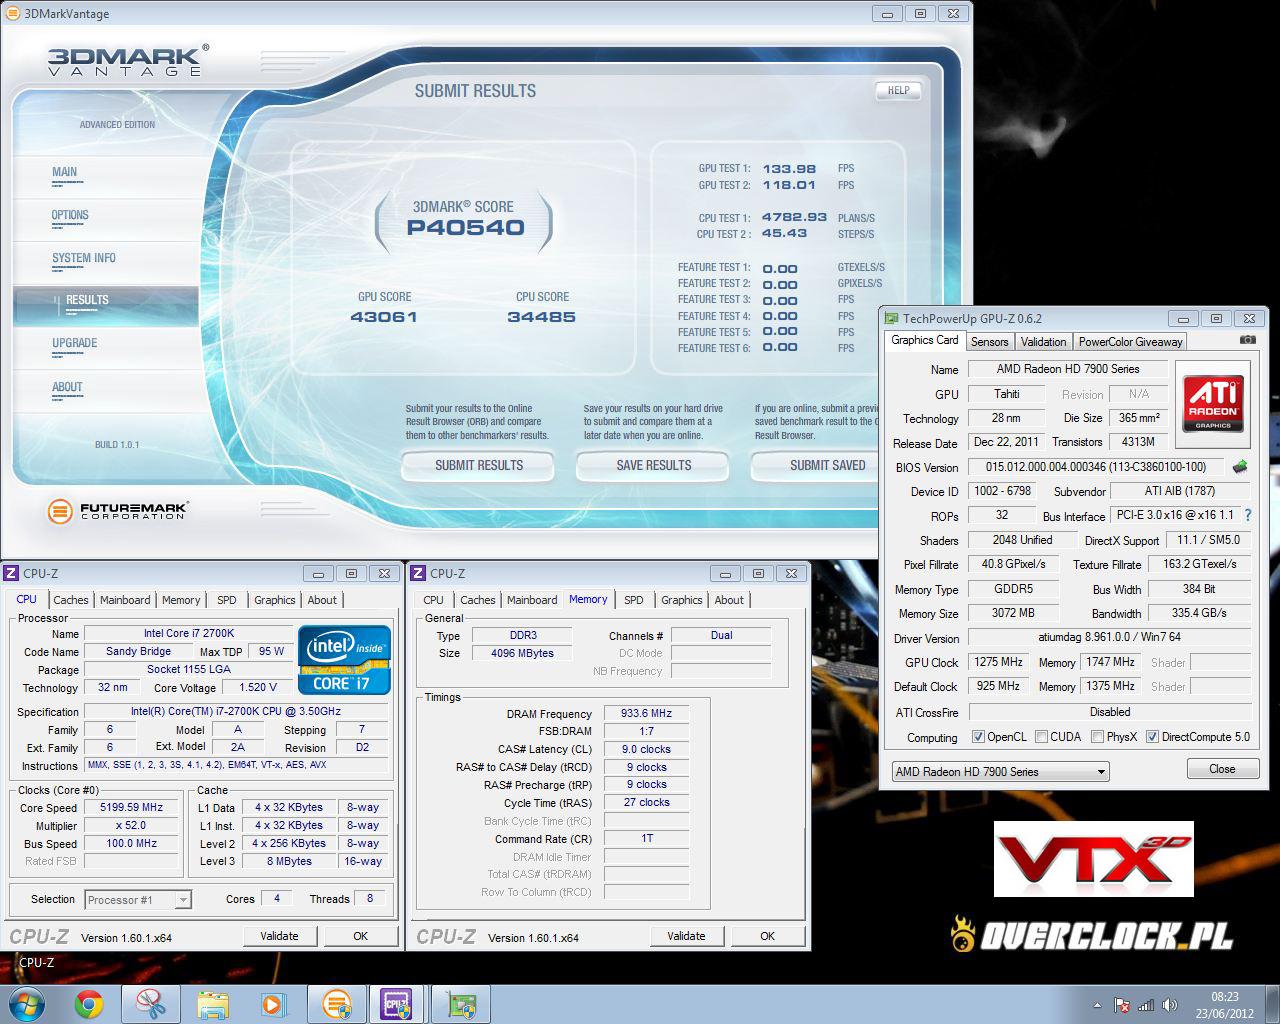
Task: Click the BIOS save chip icon in GPU-Z
Action: pos(1240,467)
